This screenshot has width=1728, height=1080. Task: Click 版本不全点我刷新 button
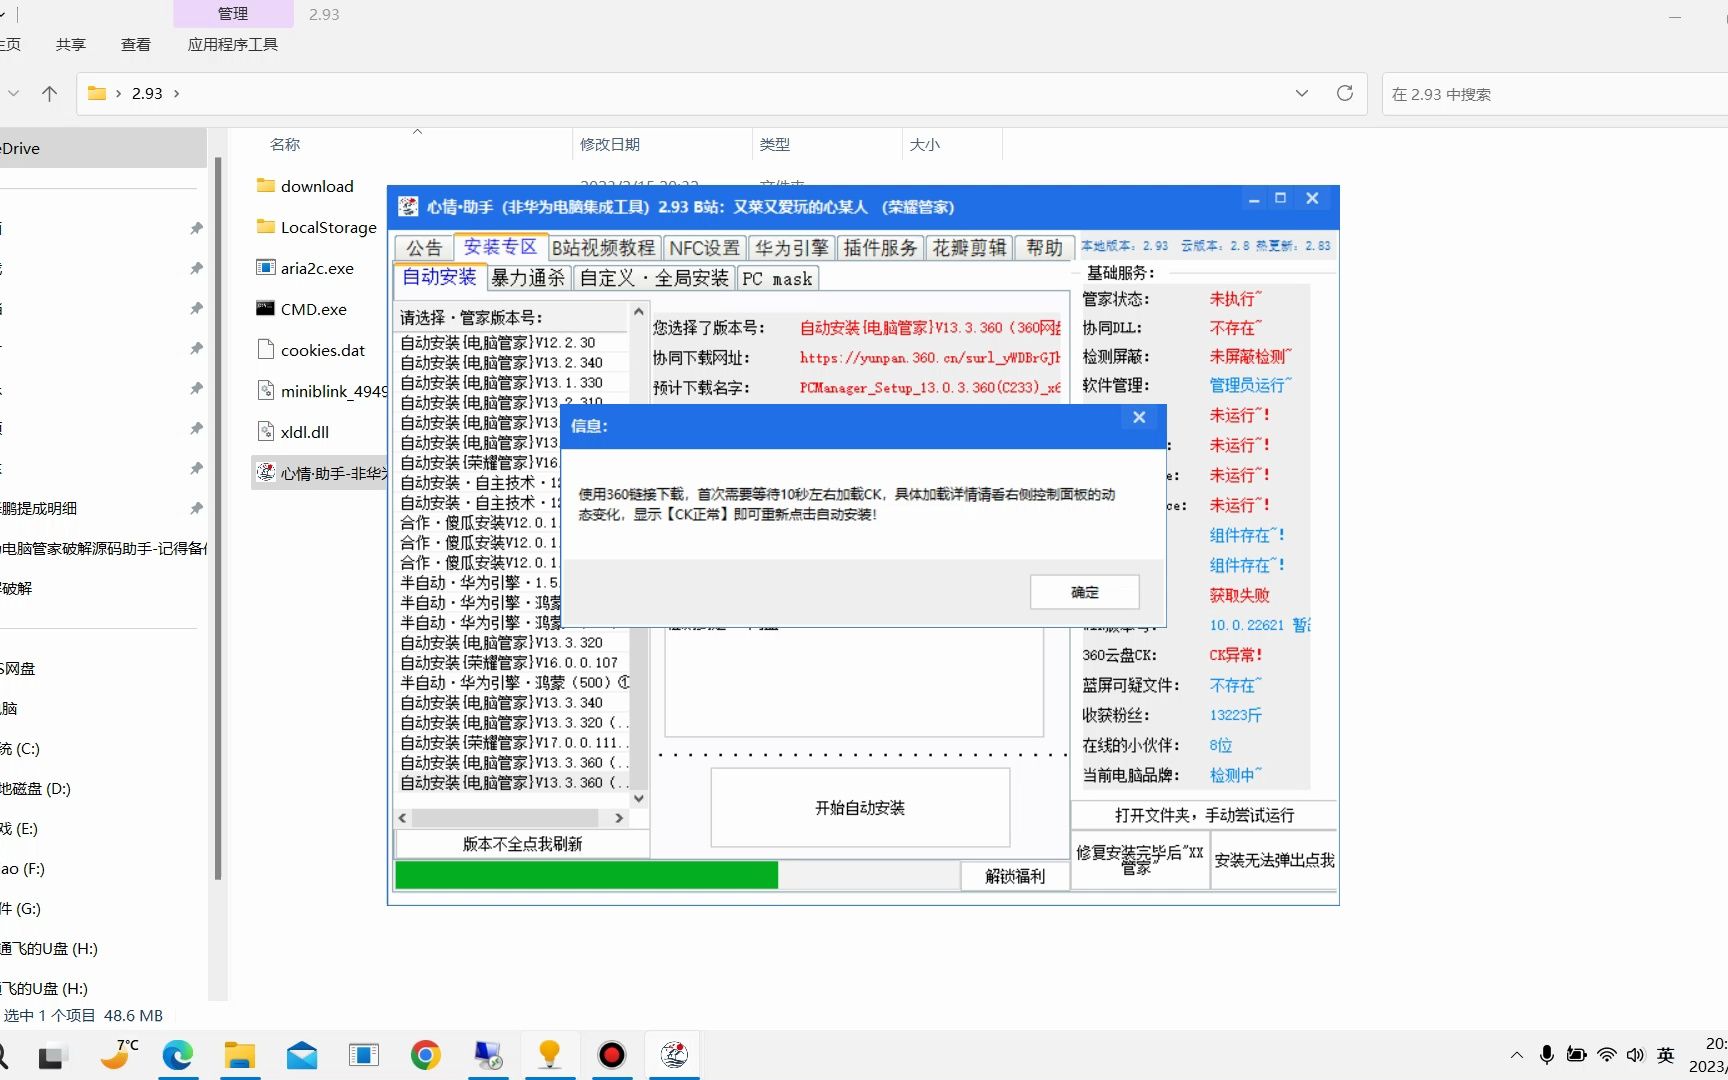click(x=522, y=844)
